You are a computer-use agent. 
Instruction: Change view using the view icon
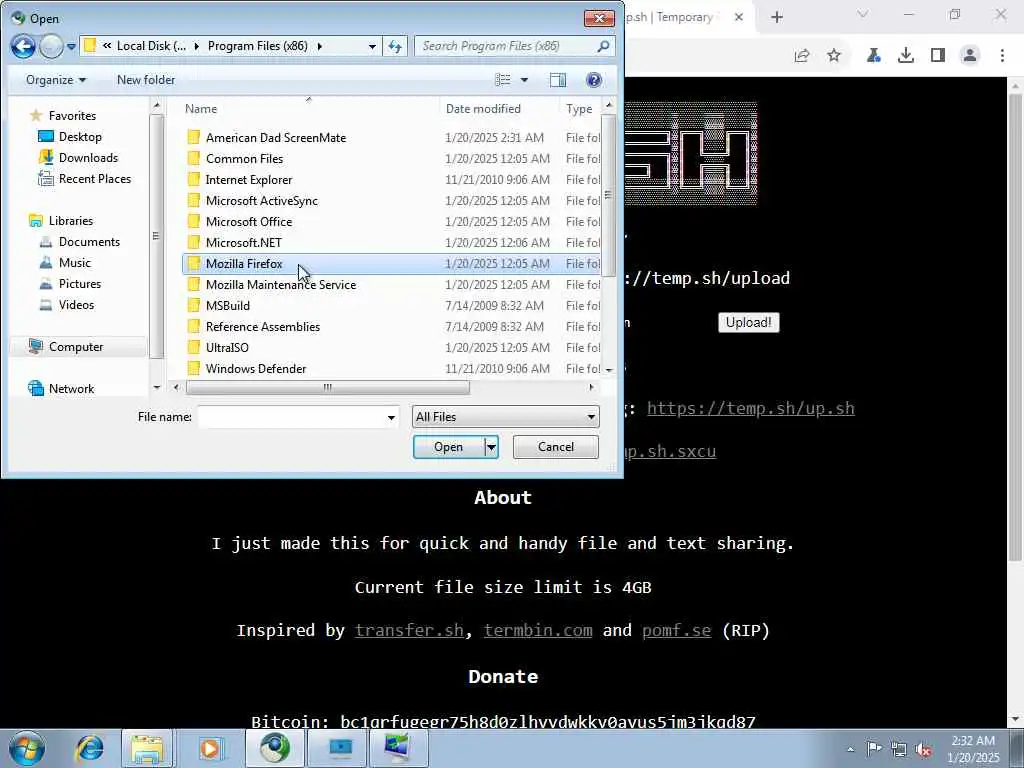click(503, 80)
